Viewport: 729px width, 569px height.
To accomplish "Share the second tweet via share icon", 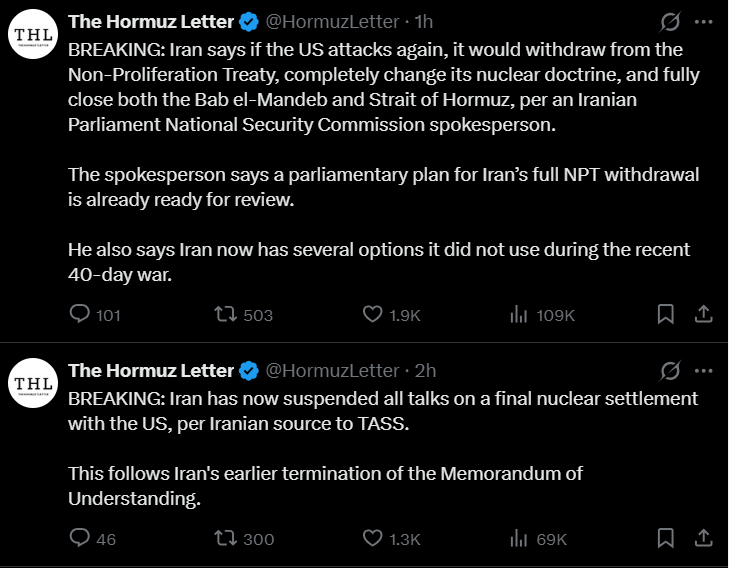I will pos(704,538).
